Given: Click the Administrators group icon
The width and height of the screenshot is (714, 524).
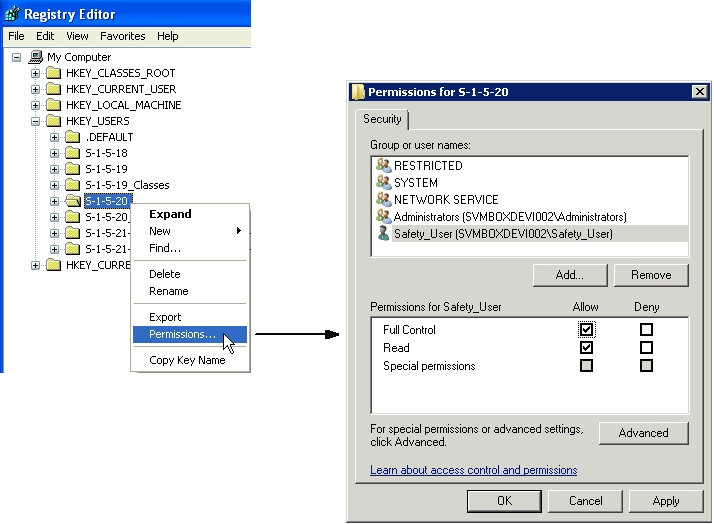Looking at the screenshot, I should point(383,216).
